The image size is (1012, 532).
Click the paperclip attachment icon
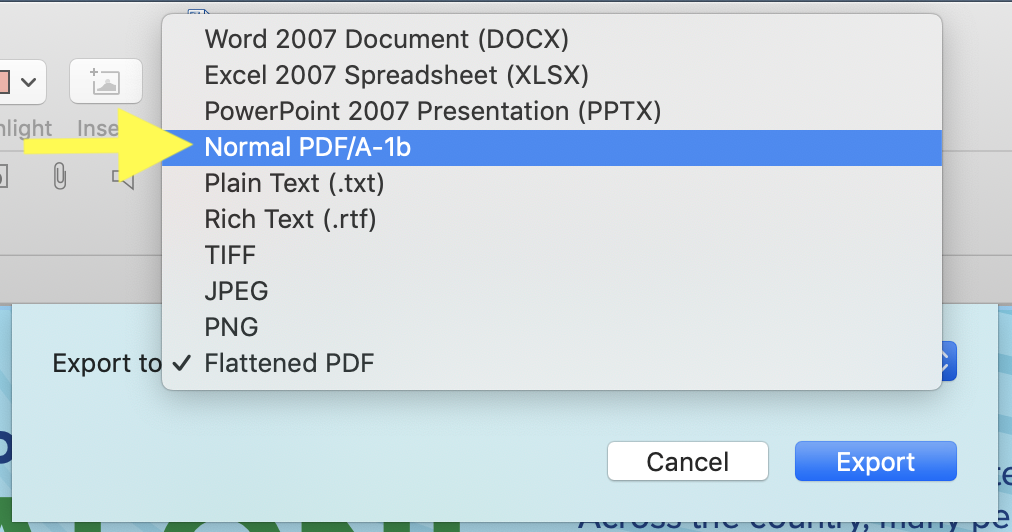60,177
